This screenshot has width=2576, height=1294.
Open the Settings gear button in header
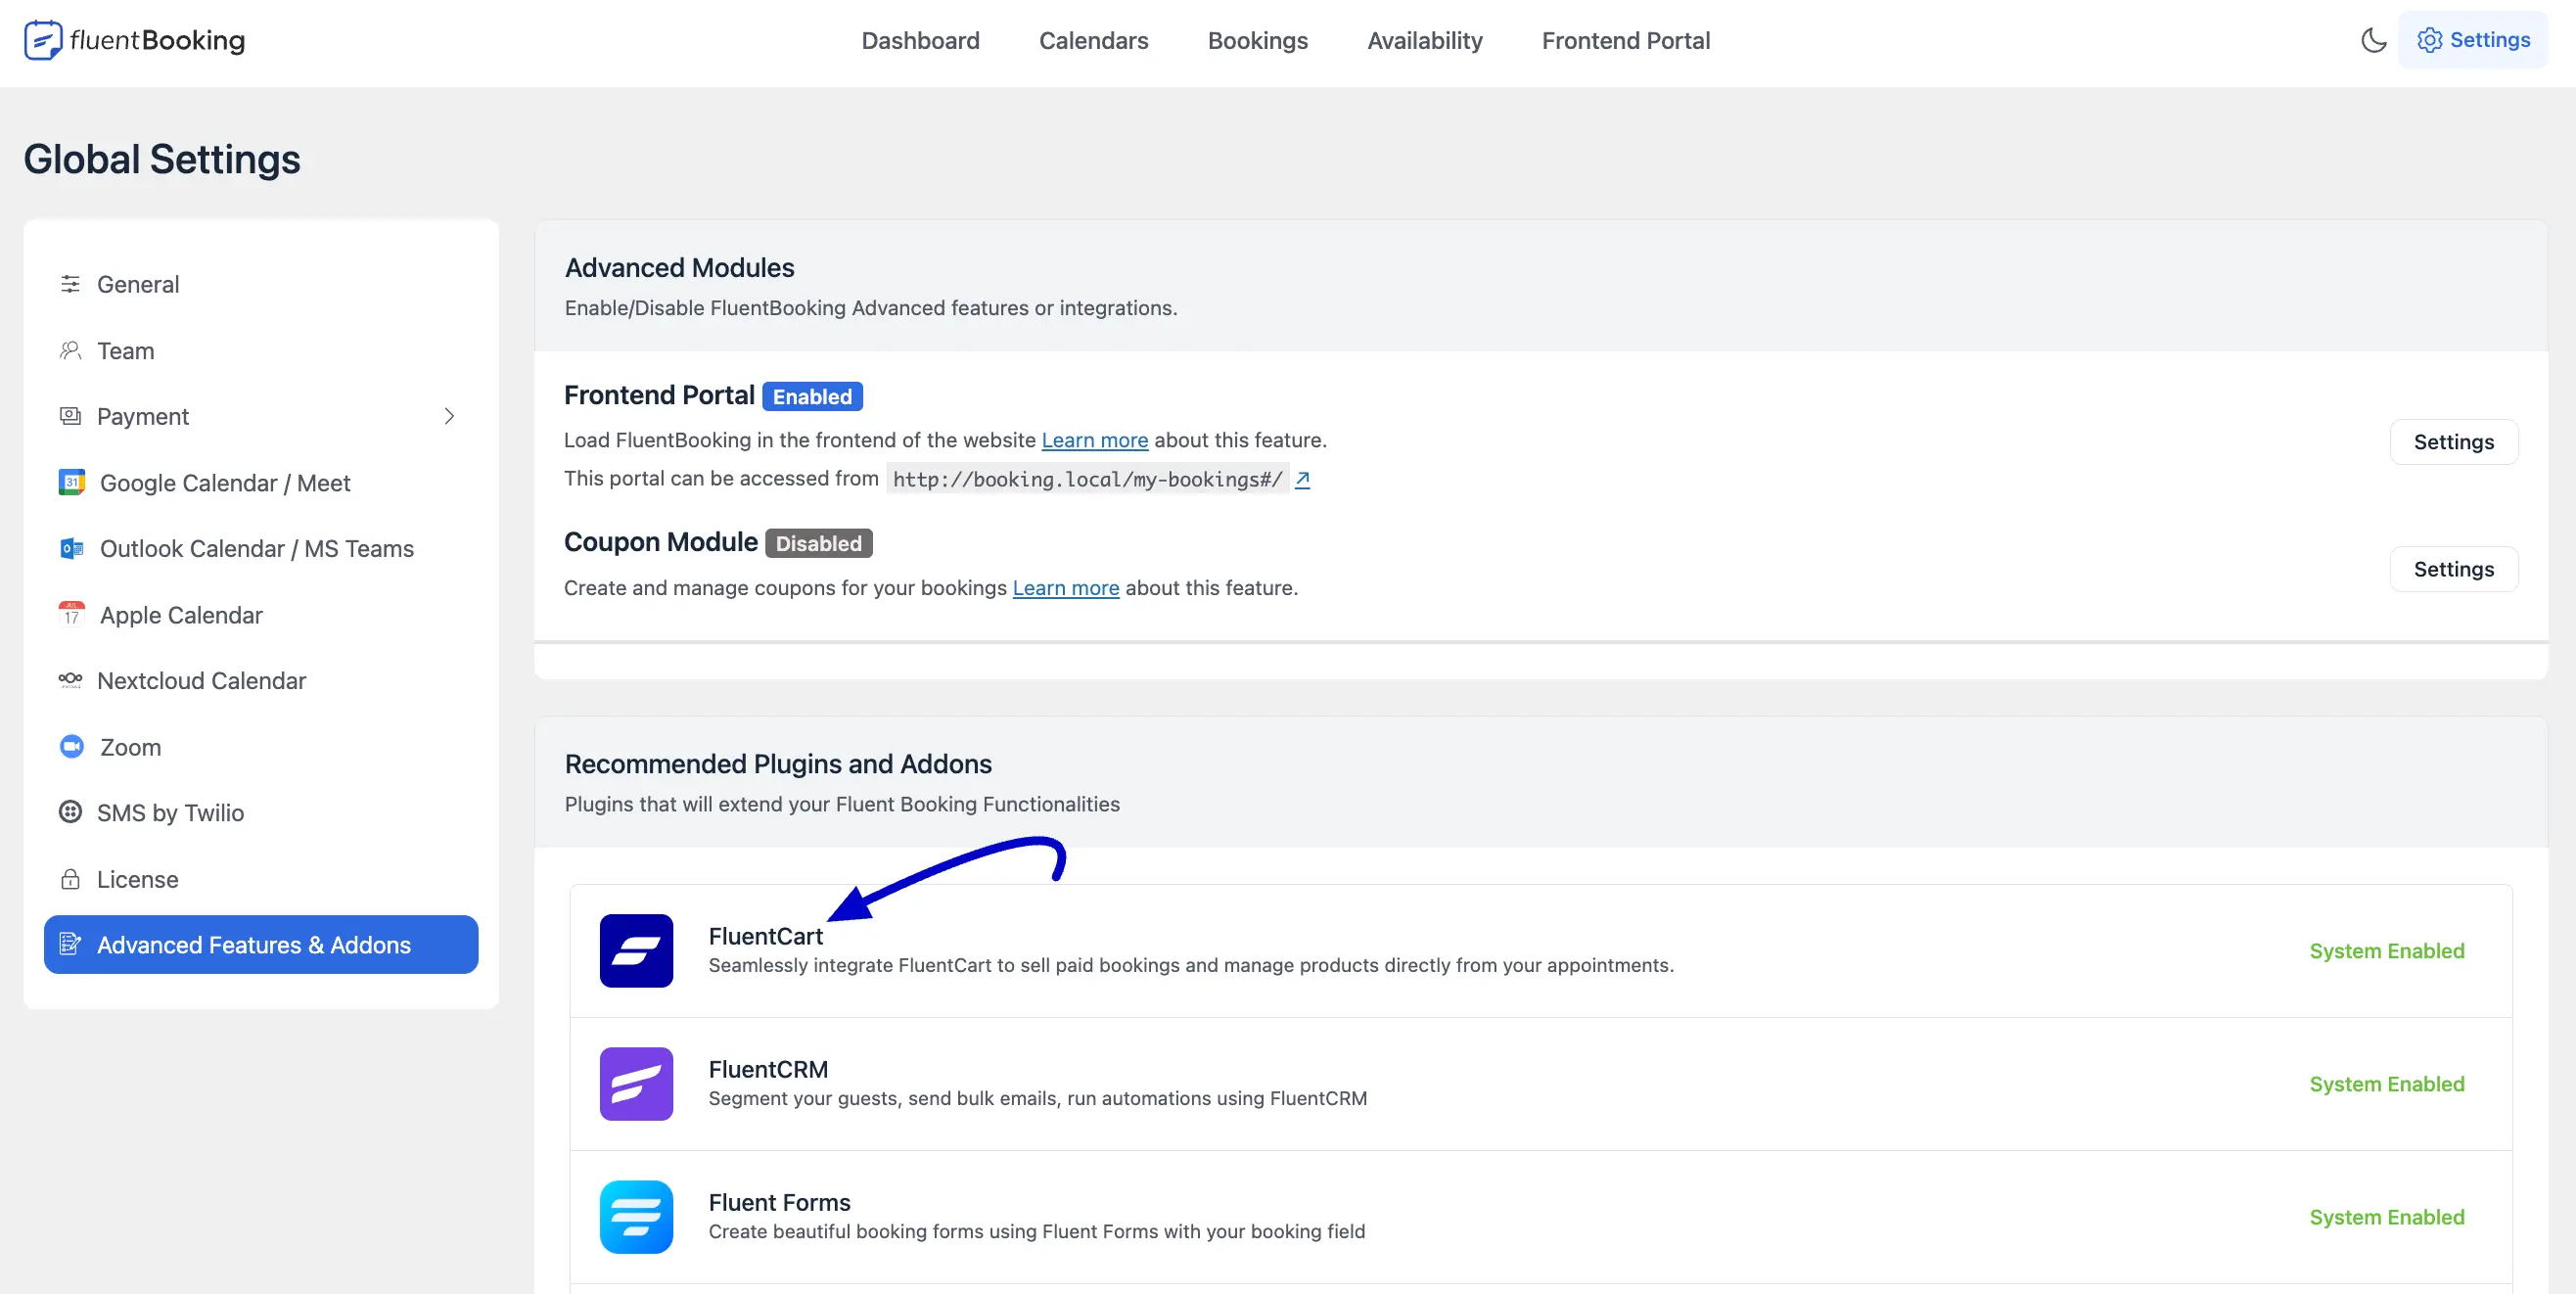[2473, 40]
